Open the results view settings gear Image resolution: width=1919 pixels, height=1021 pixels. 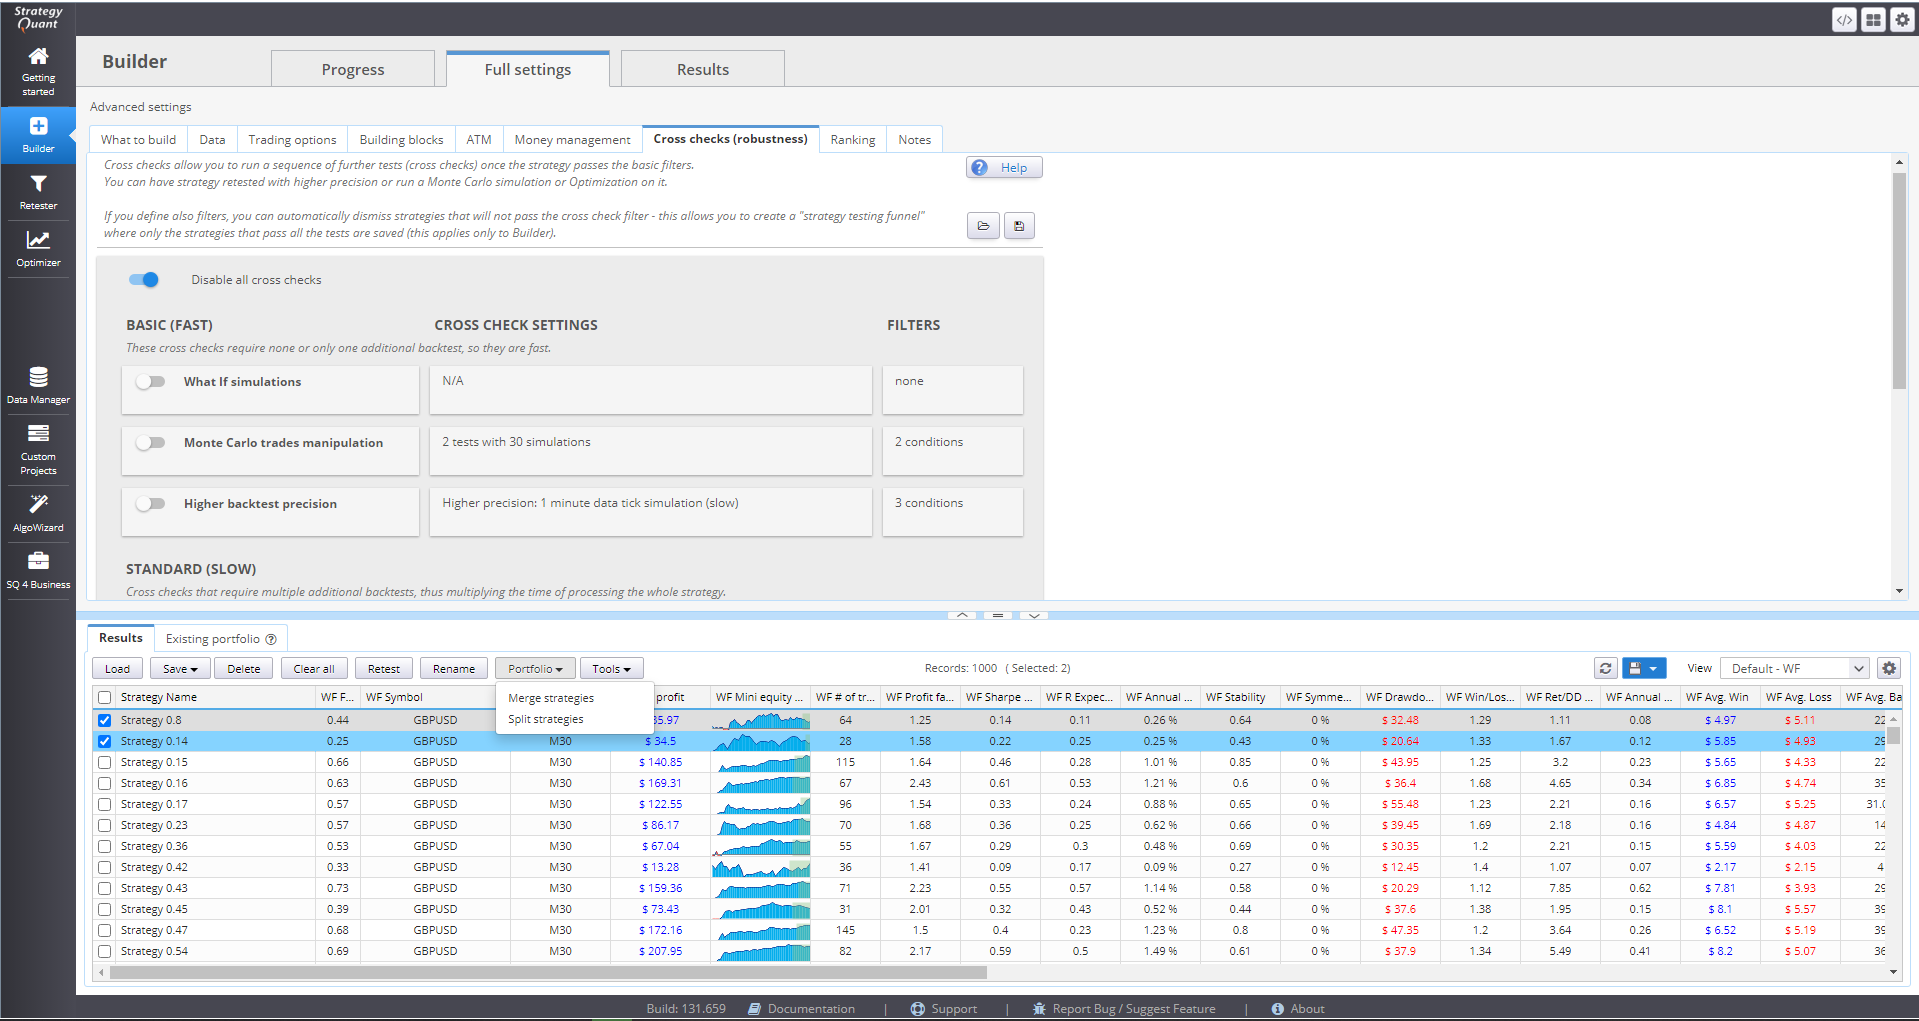1889,668
